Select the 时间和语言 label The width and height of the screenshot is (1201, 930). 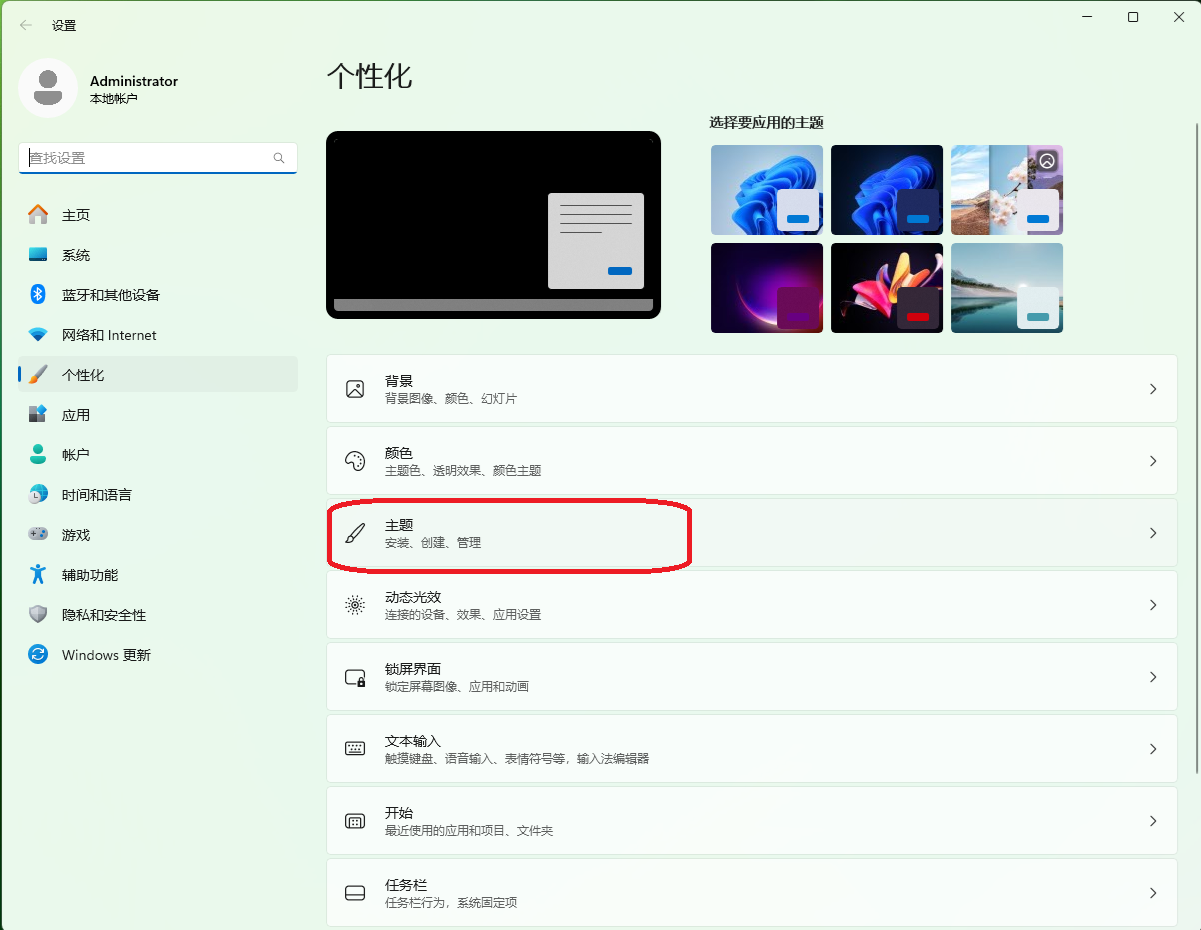[x=97, y=495]
